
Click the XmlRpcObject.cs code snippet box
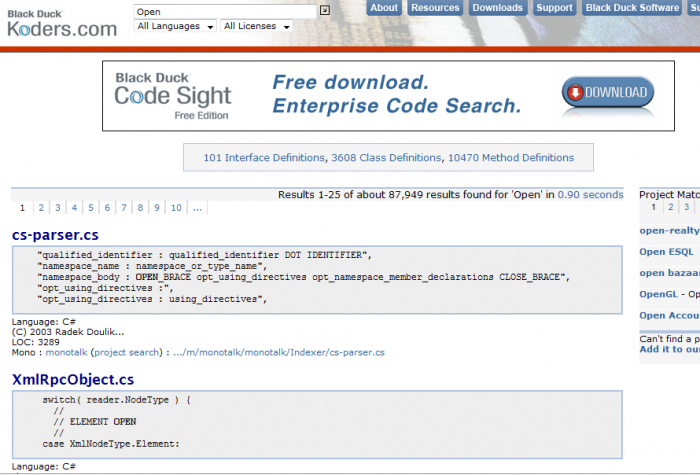pos(317,425)
